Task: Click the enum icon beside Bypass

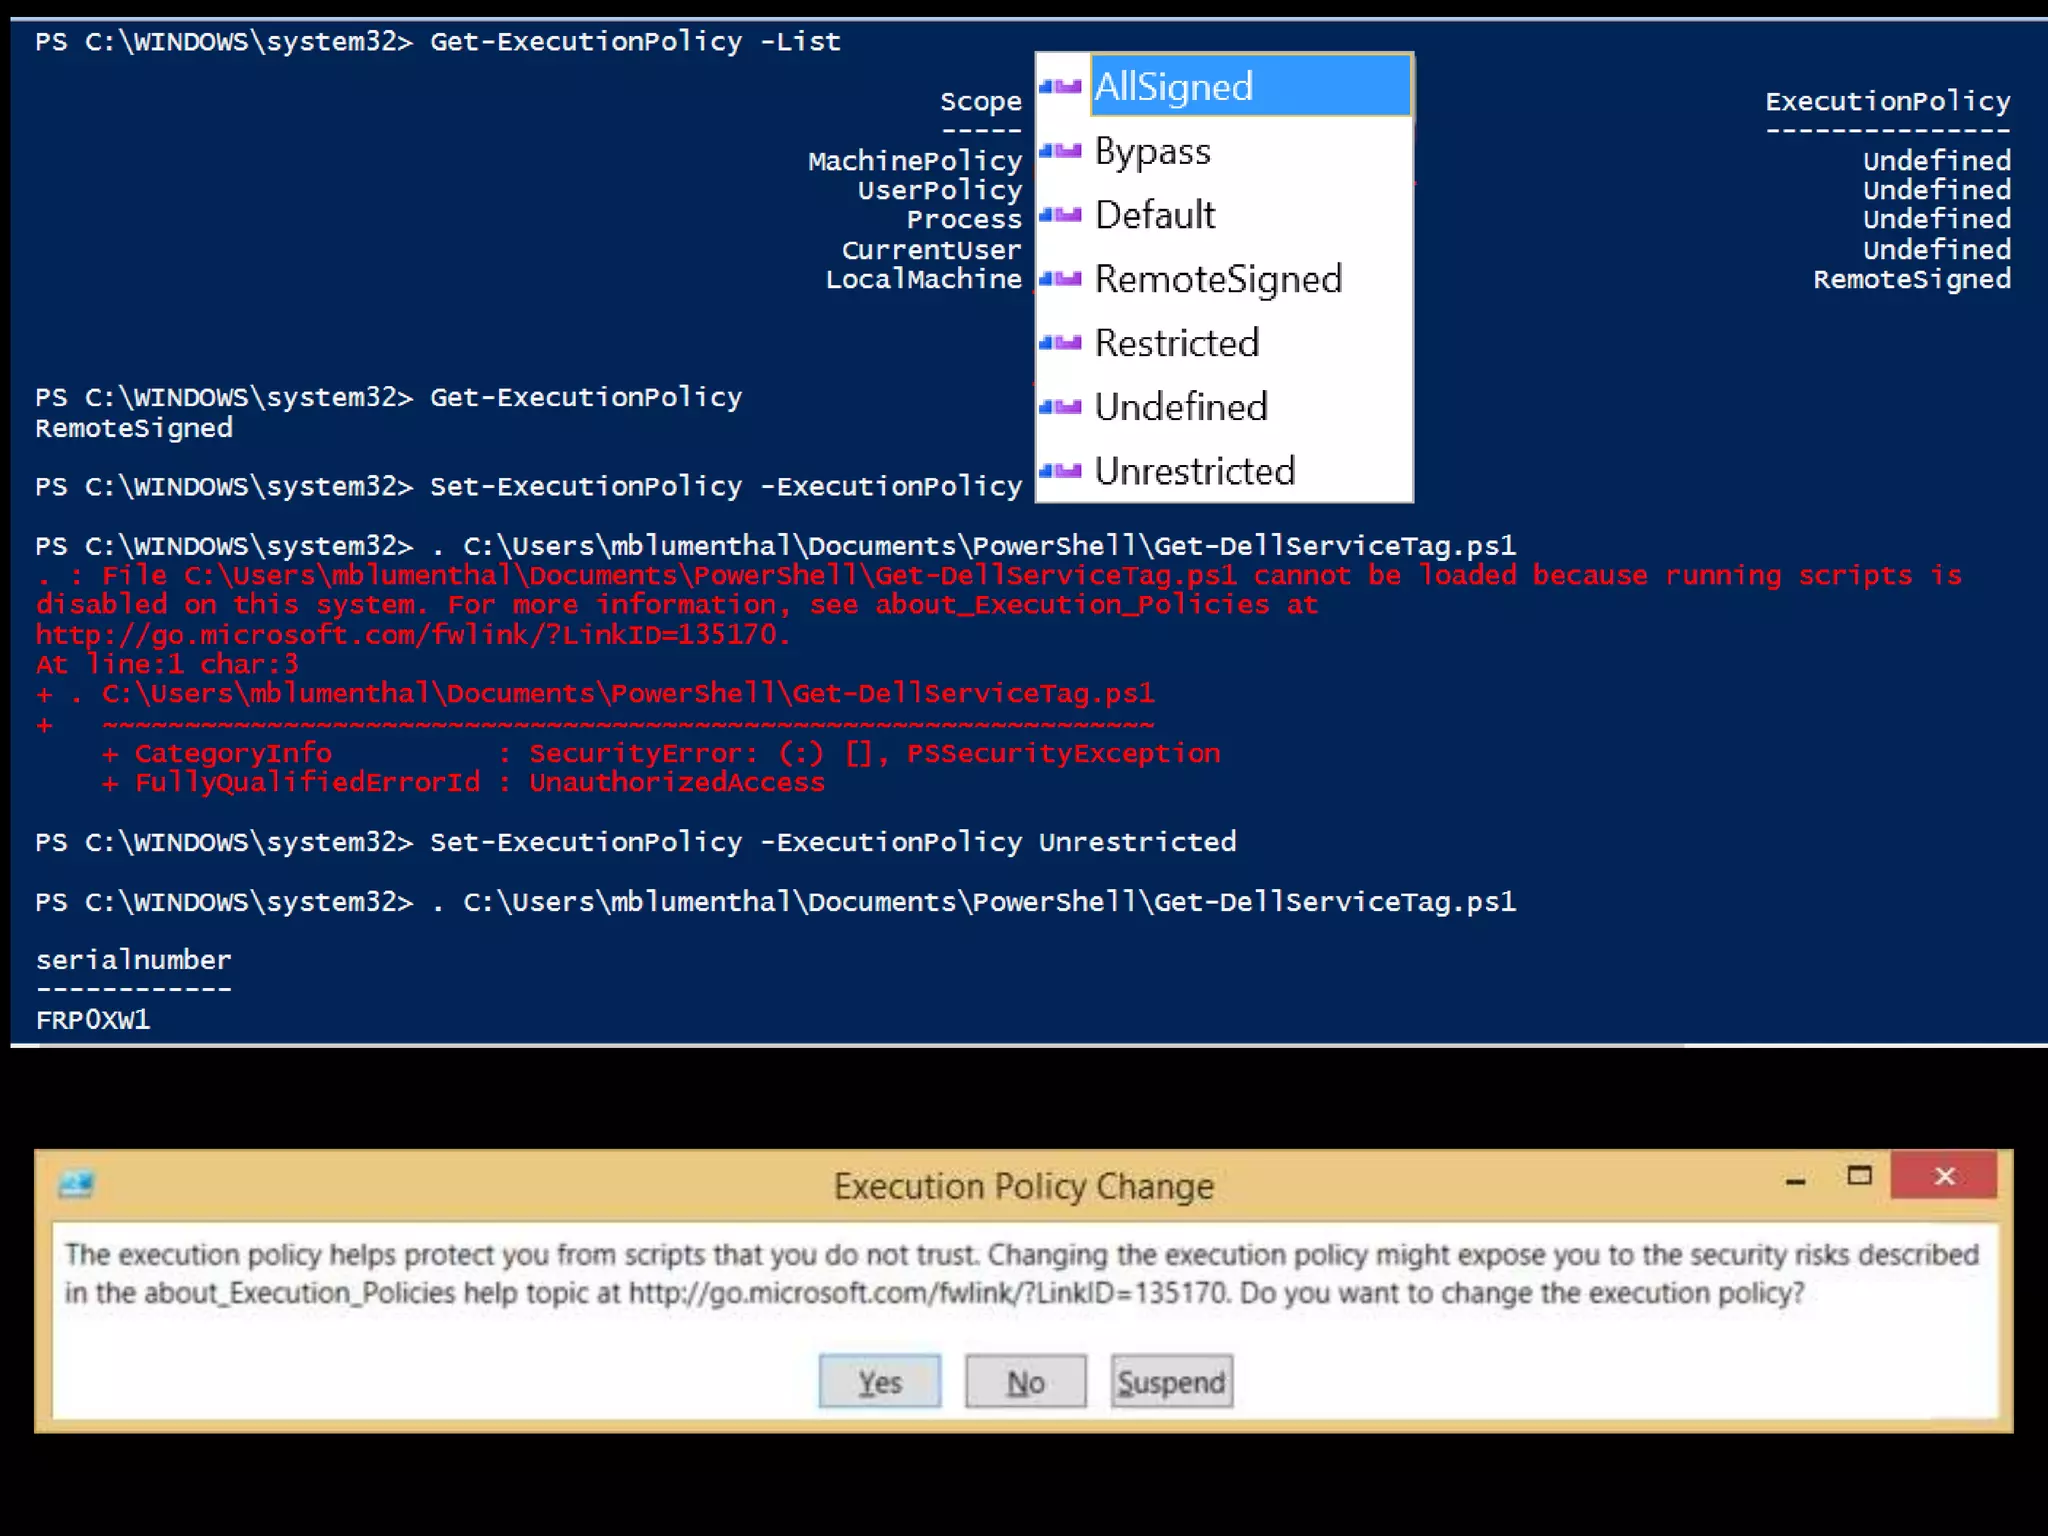Action: (x=1061, y=151)
